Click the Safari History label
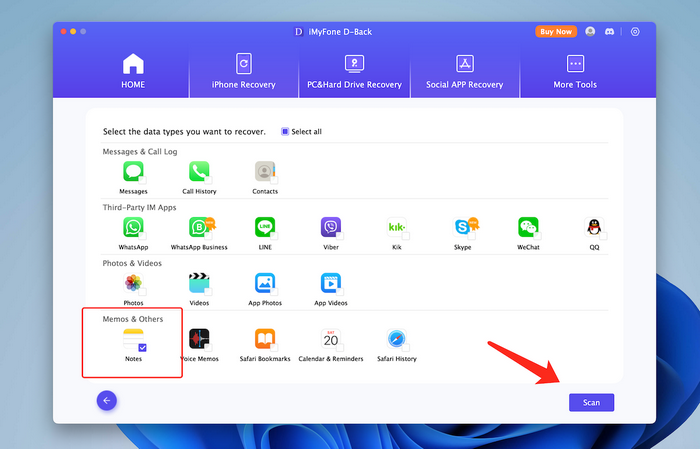700x449 pixels. pos(396,359)
